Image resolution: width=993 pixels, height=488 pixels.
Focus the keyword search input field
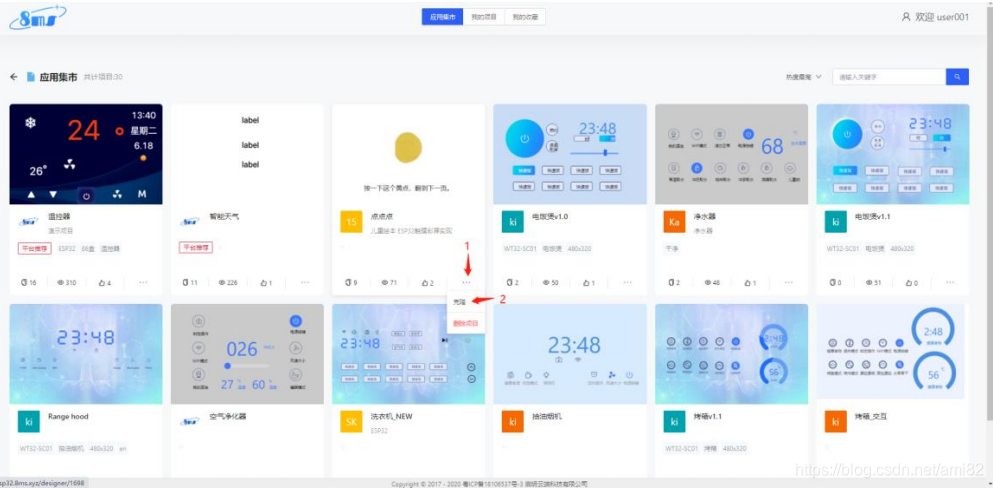pyautogui.click(x=889, y=77)
